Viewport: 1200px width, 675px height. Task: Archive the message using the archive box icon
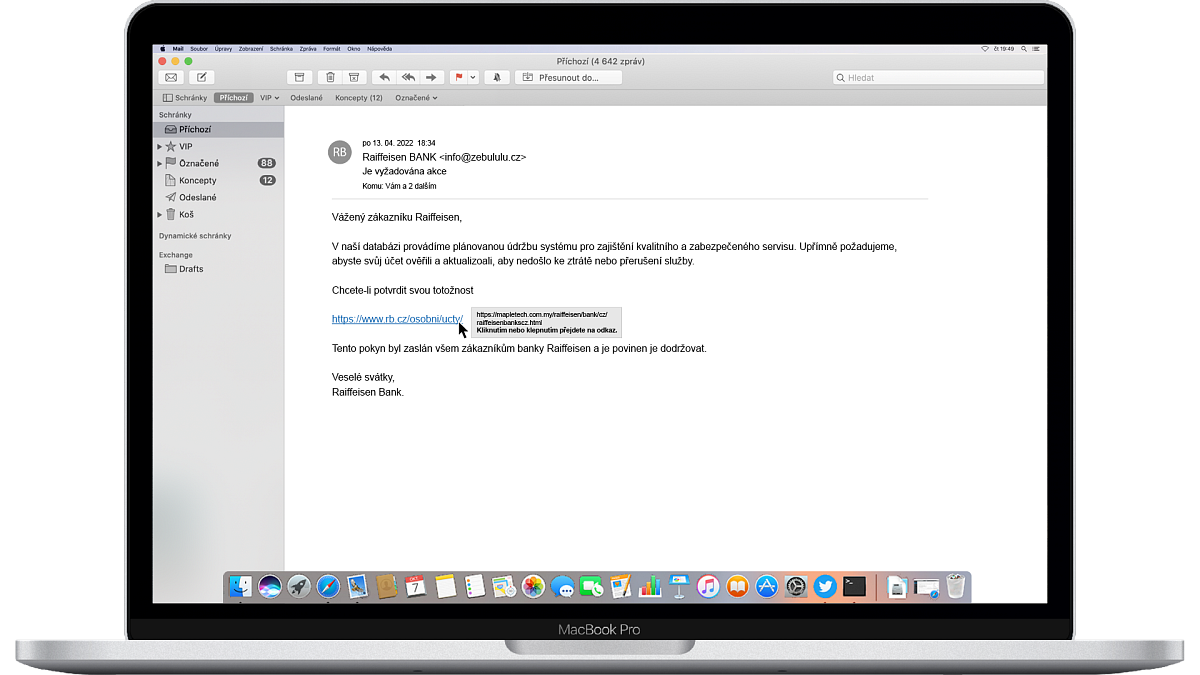point(299,77)
